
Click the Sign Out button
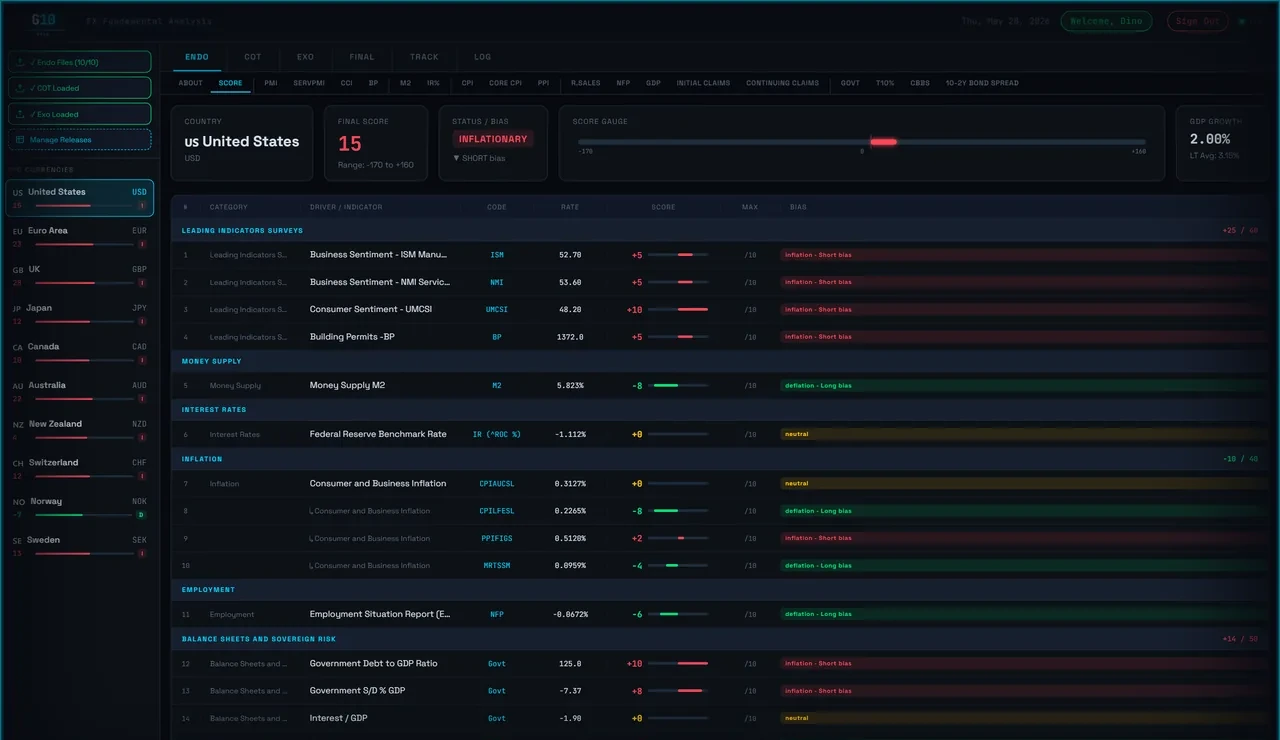1198,21
